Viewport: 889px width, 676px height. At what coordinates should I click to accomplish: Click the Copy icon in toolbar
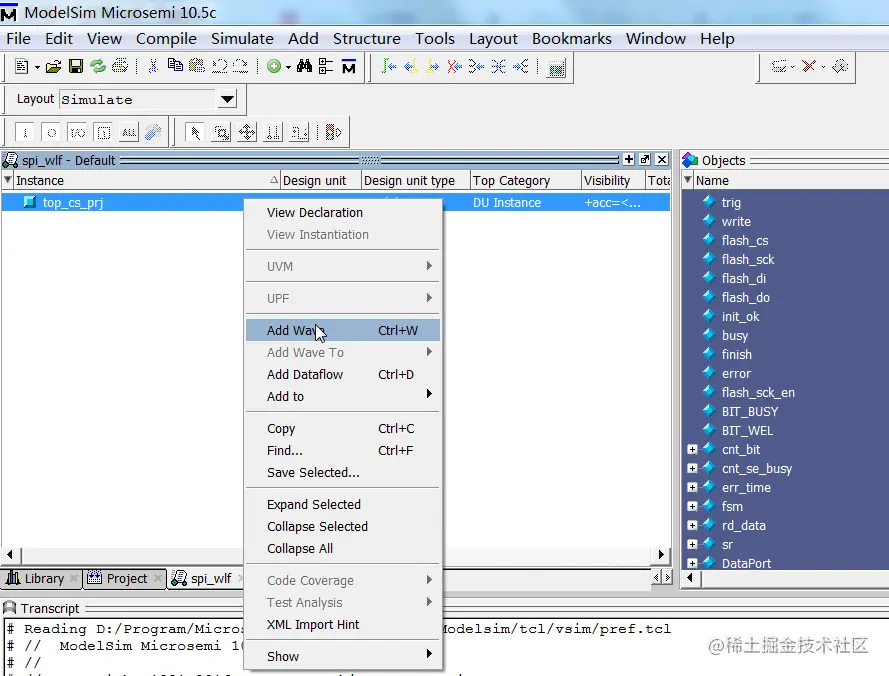click(x=175, y=66)
